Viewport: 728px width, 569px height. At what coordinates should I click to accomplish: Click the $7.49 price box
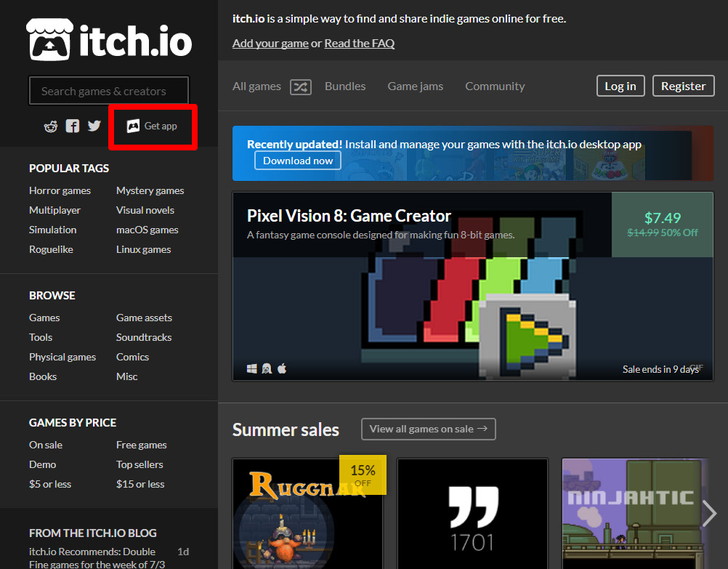[662, 224]
